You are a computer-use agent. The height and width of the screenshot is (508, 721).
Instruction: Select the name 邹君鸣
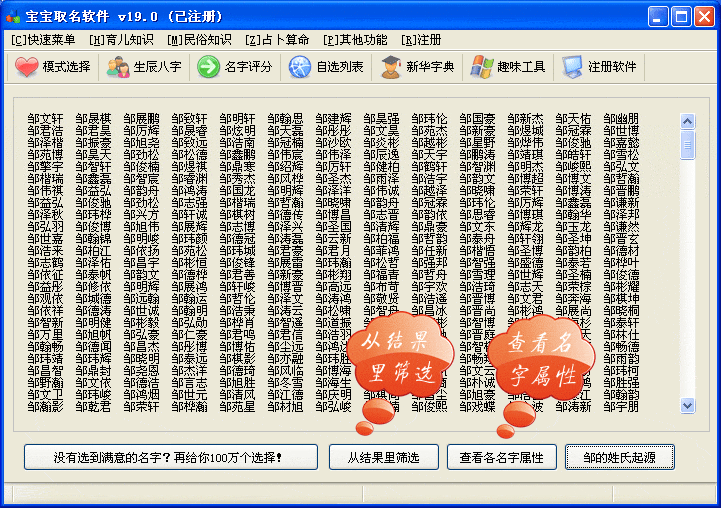tap(237, 334)
